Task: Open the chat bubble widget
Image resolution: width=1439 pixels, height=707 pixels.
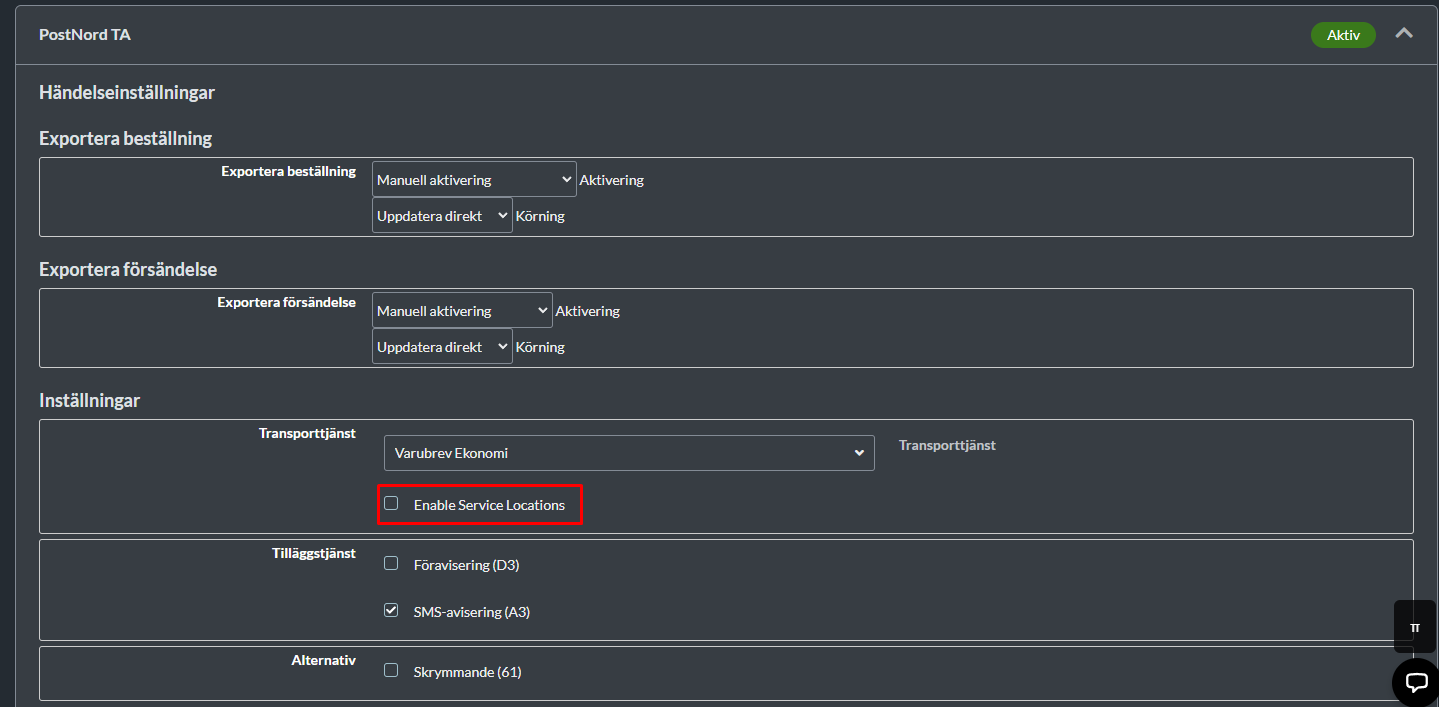Action: pos(1415,682)
